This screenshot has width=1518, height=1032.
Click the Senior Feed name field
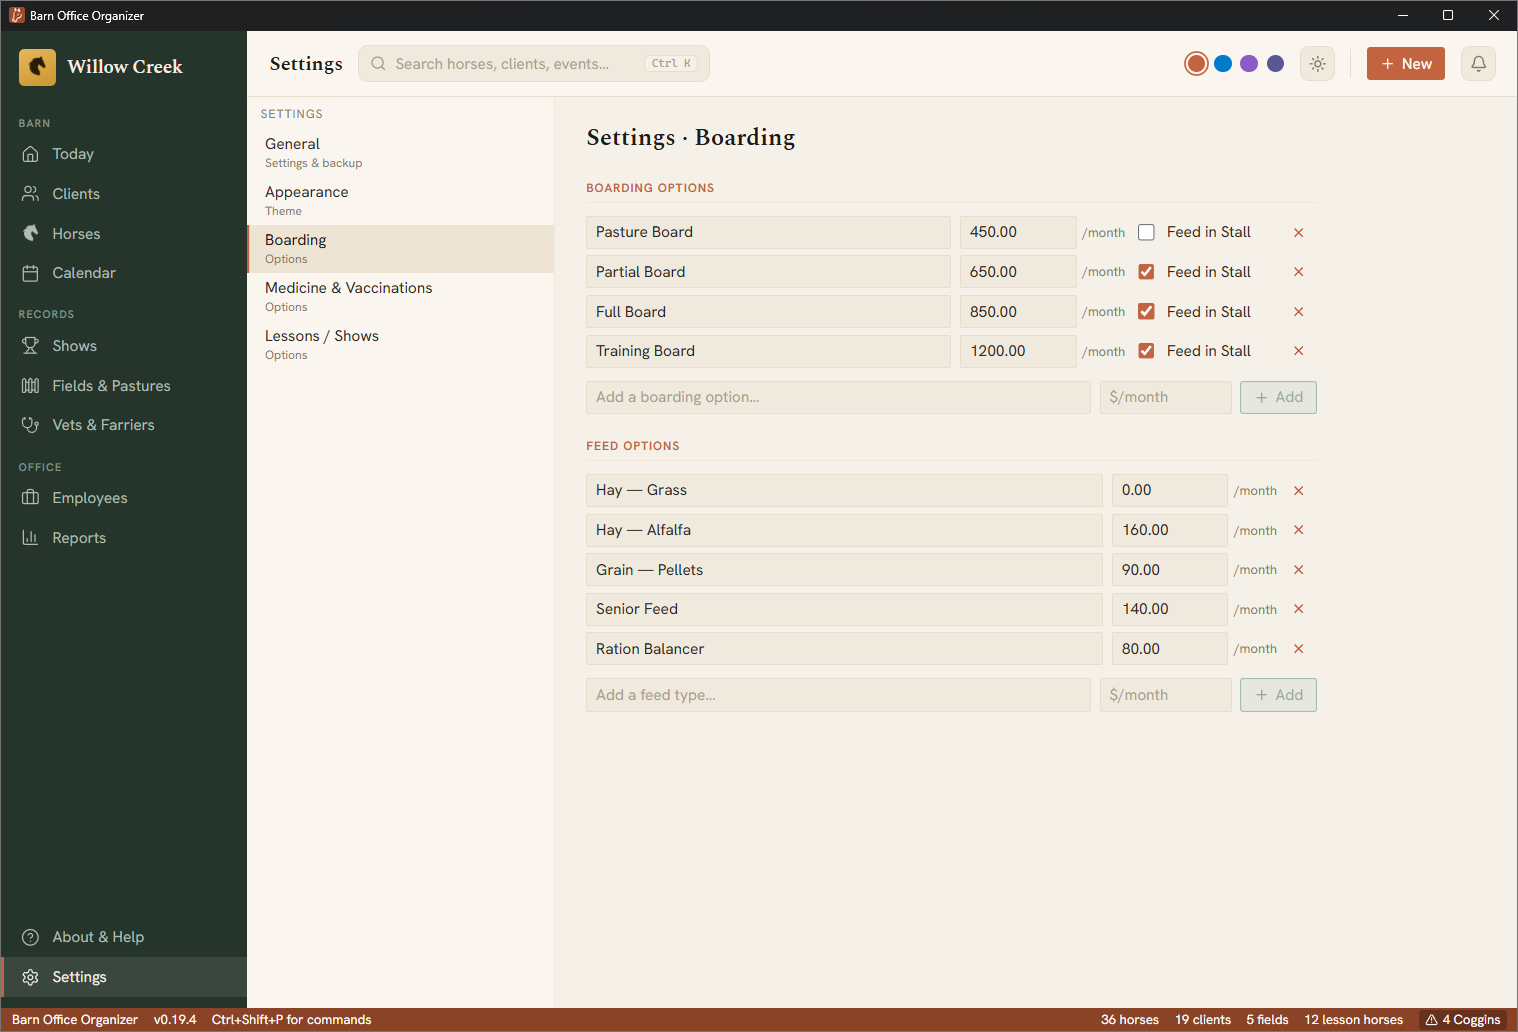click(x=844, y=609)
